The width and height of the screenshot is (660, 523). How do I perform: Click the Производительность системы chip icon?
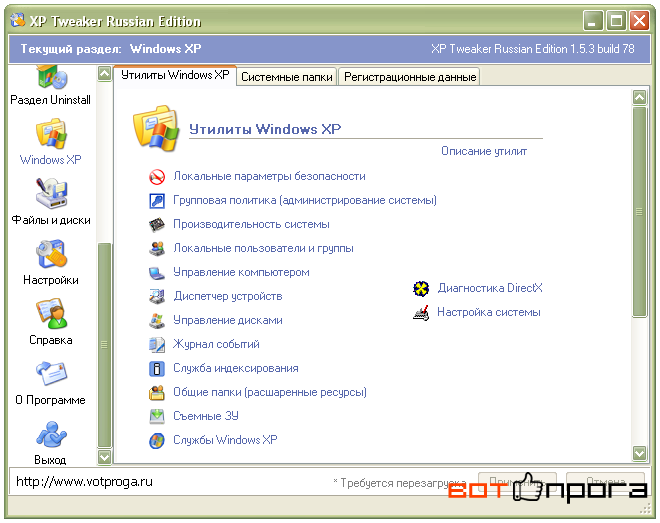tap(157, 225)
